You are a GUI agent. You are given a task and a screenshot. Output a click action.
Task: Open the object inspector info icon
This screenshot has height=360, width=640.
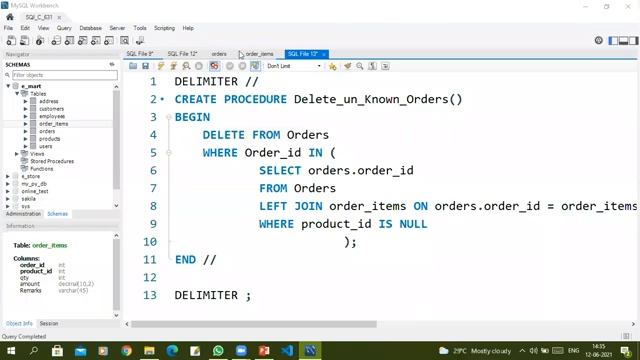[x=40, y=40]
